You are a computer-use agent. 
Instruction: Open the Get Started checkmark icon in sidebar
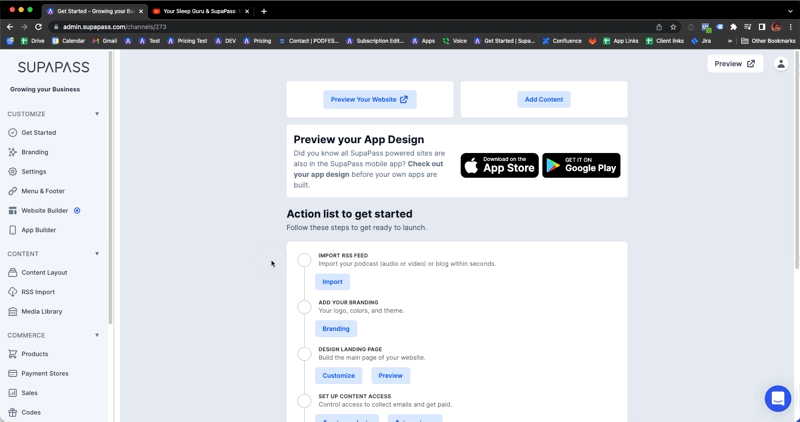(13, 133)
